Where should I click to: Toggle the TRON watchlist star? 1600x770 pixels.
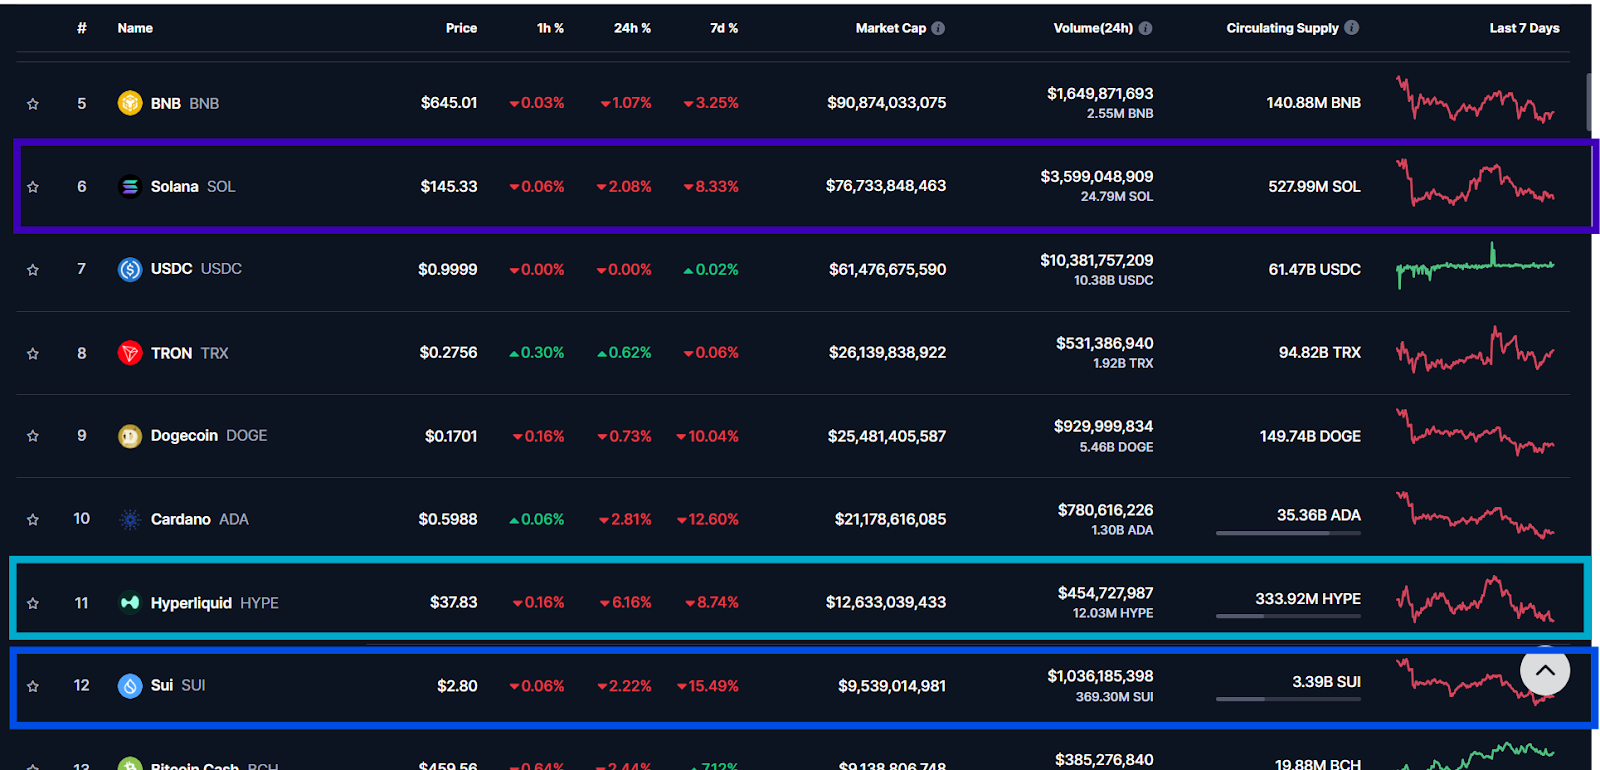point(33,354)
